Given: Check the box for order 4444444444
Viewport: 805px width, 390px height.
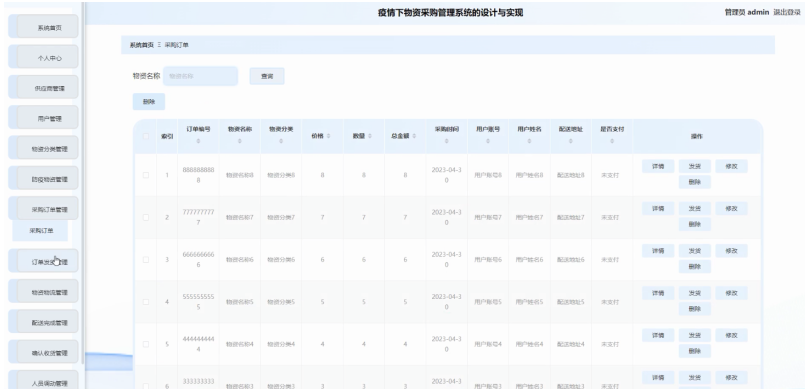Looking at the screenshot, I should pyautogui.click(x=146, y=344).
